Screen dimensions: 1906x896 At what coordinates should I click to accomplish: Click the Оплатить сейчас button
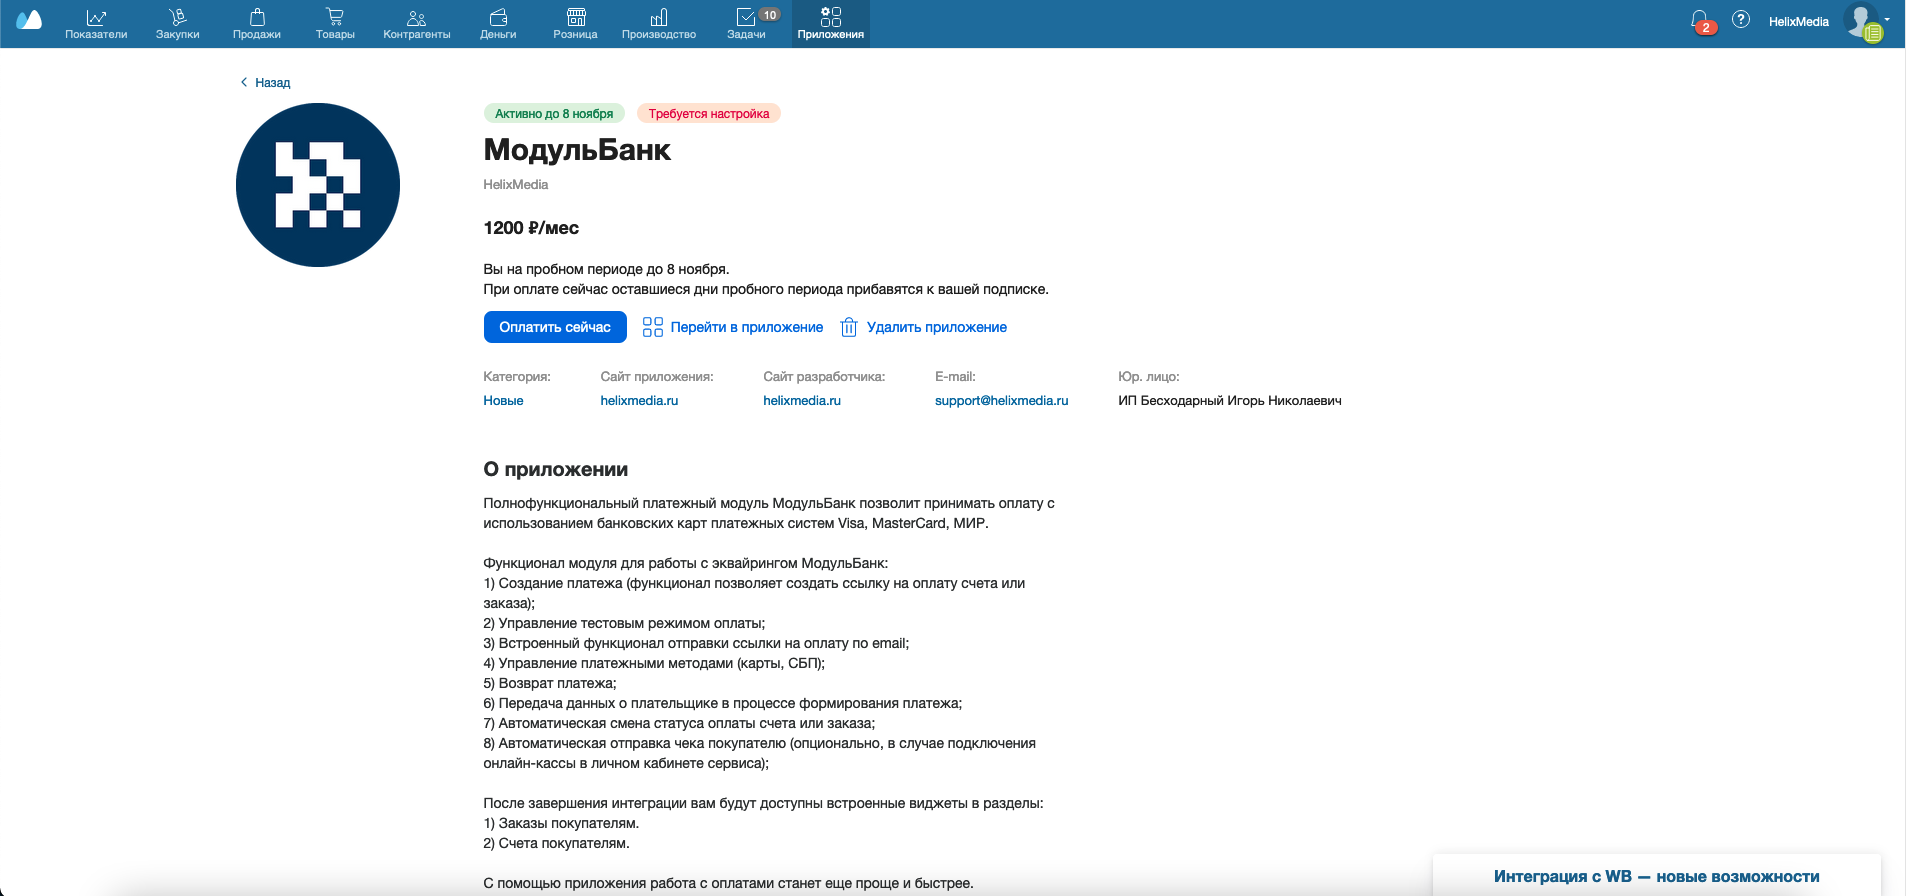point(555,327)
